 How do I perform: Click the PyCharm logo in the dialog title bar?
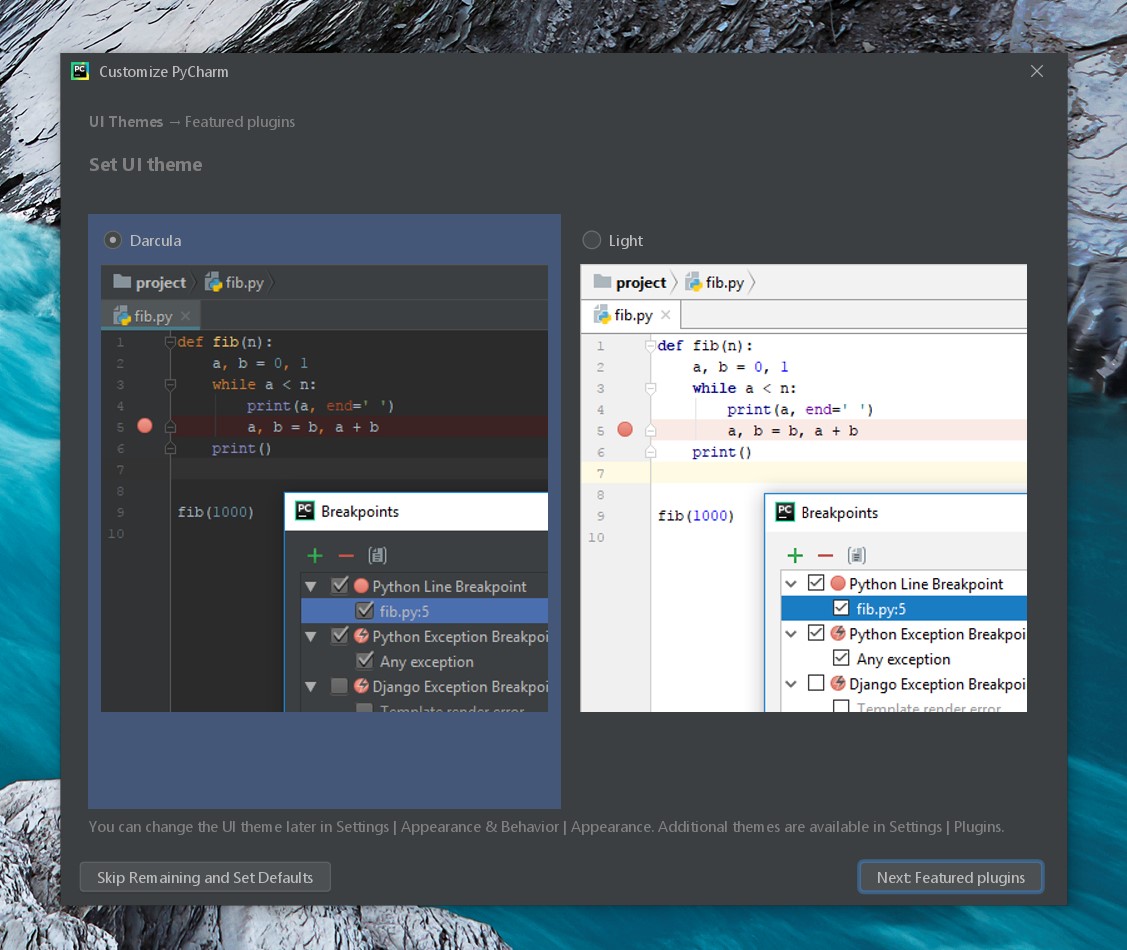pyautogui.click(x=78, y=71)
